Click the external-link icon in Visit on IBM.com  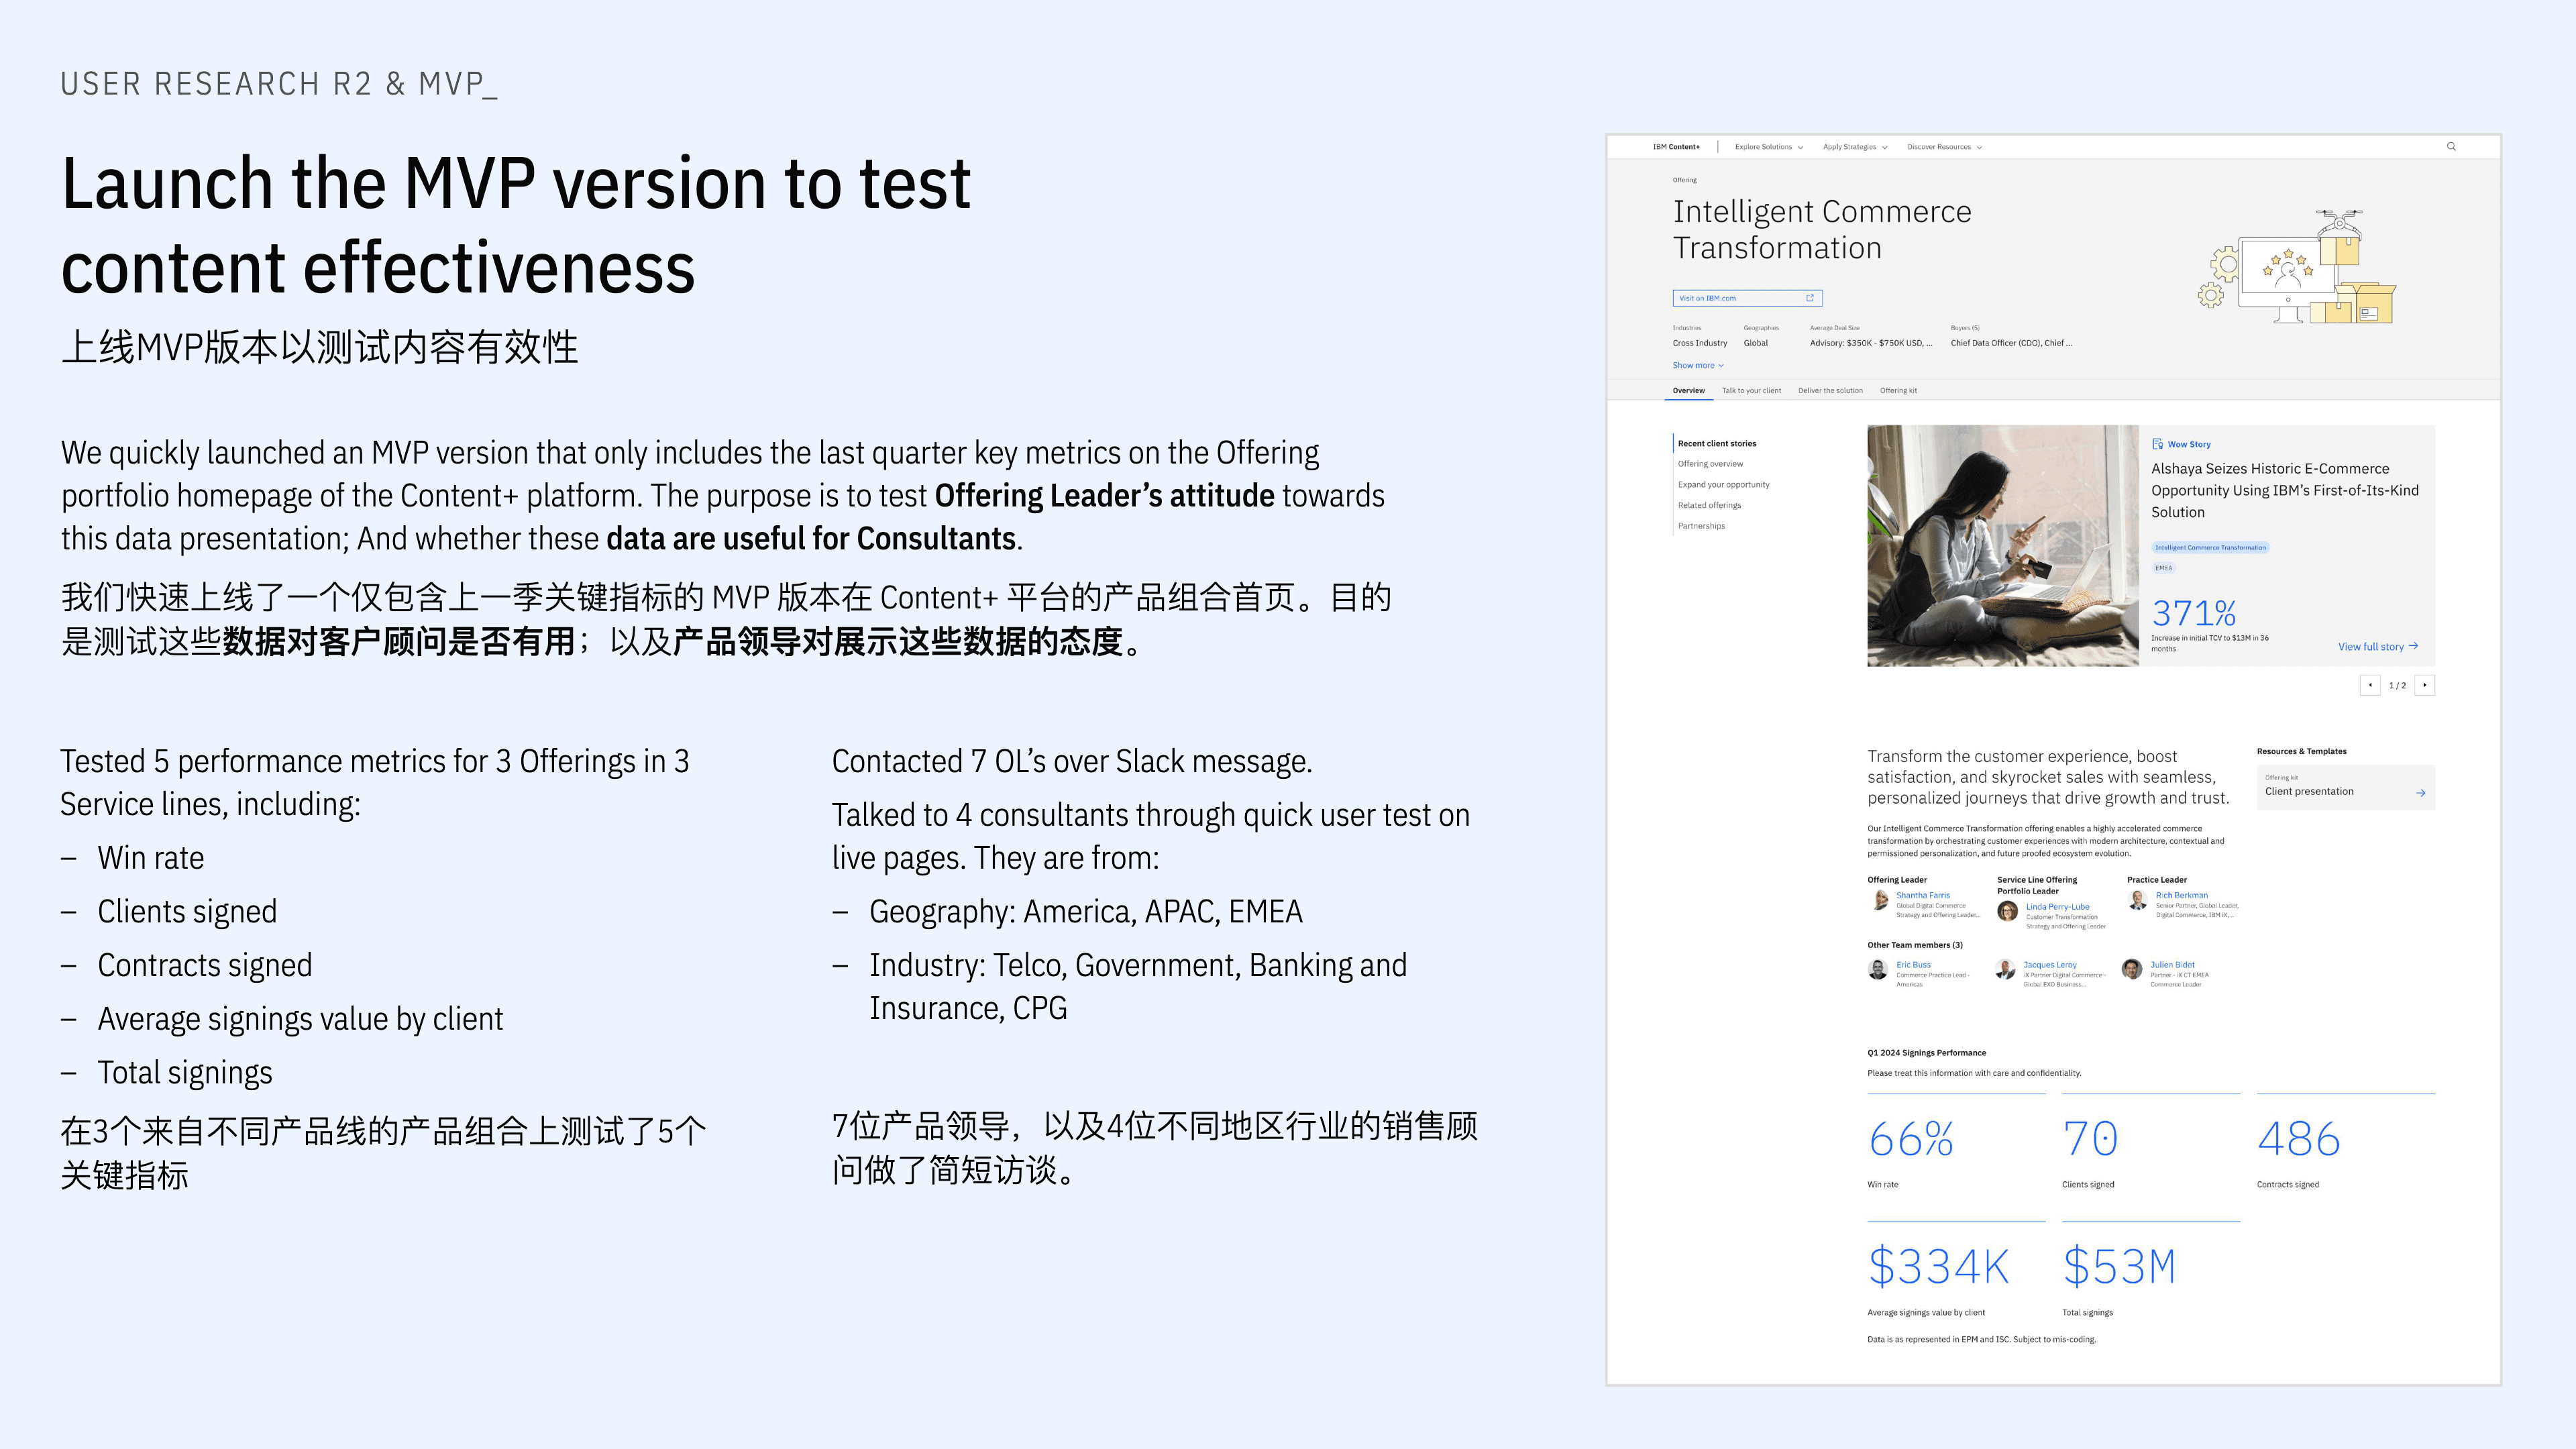pyautogui.click(x=1809, y=298)
